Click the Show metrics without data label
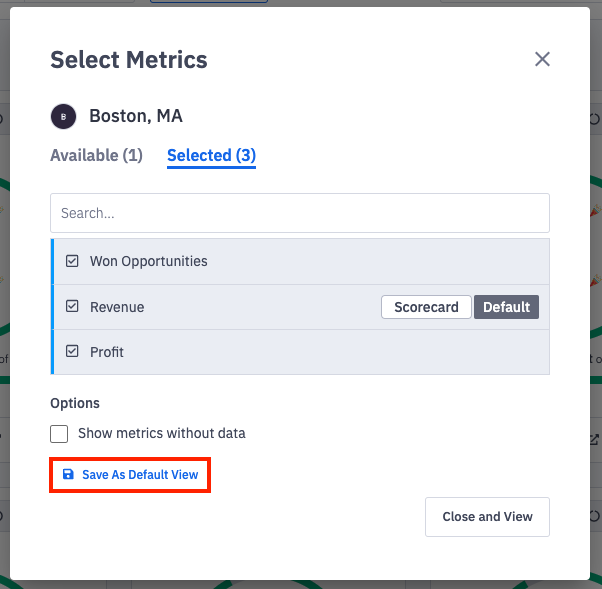The image size is (602, 589). (x=161, y=433)
